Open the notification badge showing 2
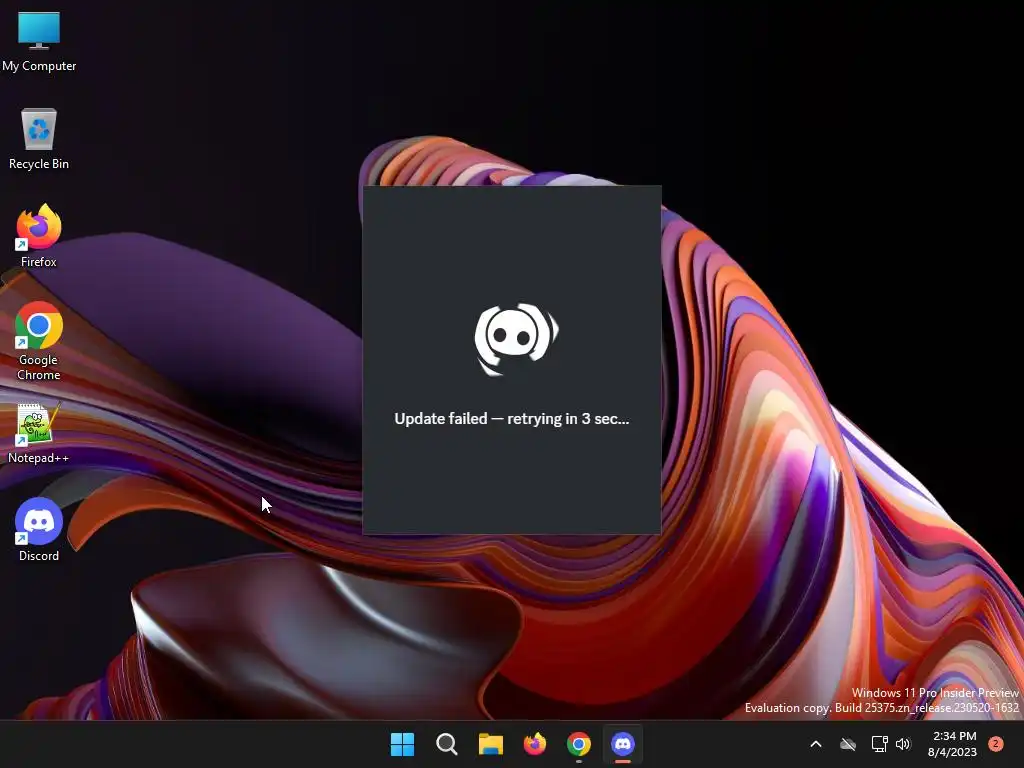Image resolution: width=1024 pixels, height=768 pixels. pyautogui.click(x=996, y=744)
